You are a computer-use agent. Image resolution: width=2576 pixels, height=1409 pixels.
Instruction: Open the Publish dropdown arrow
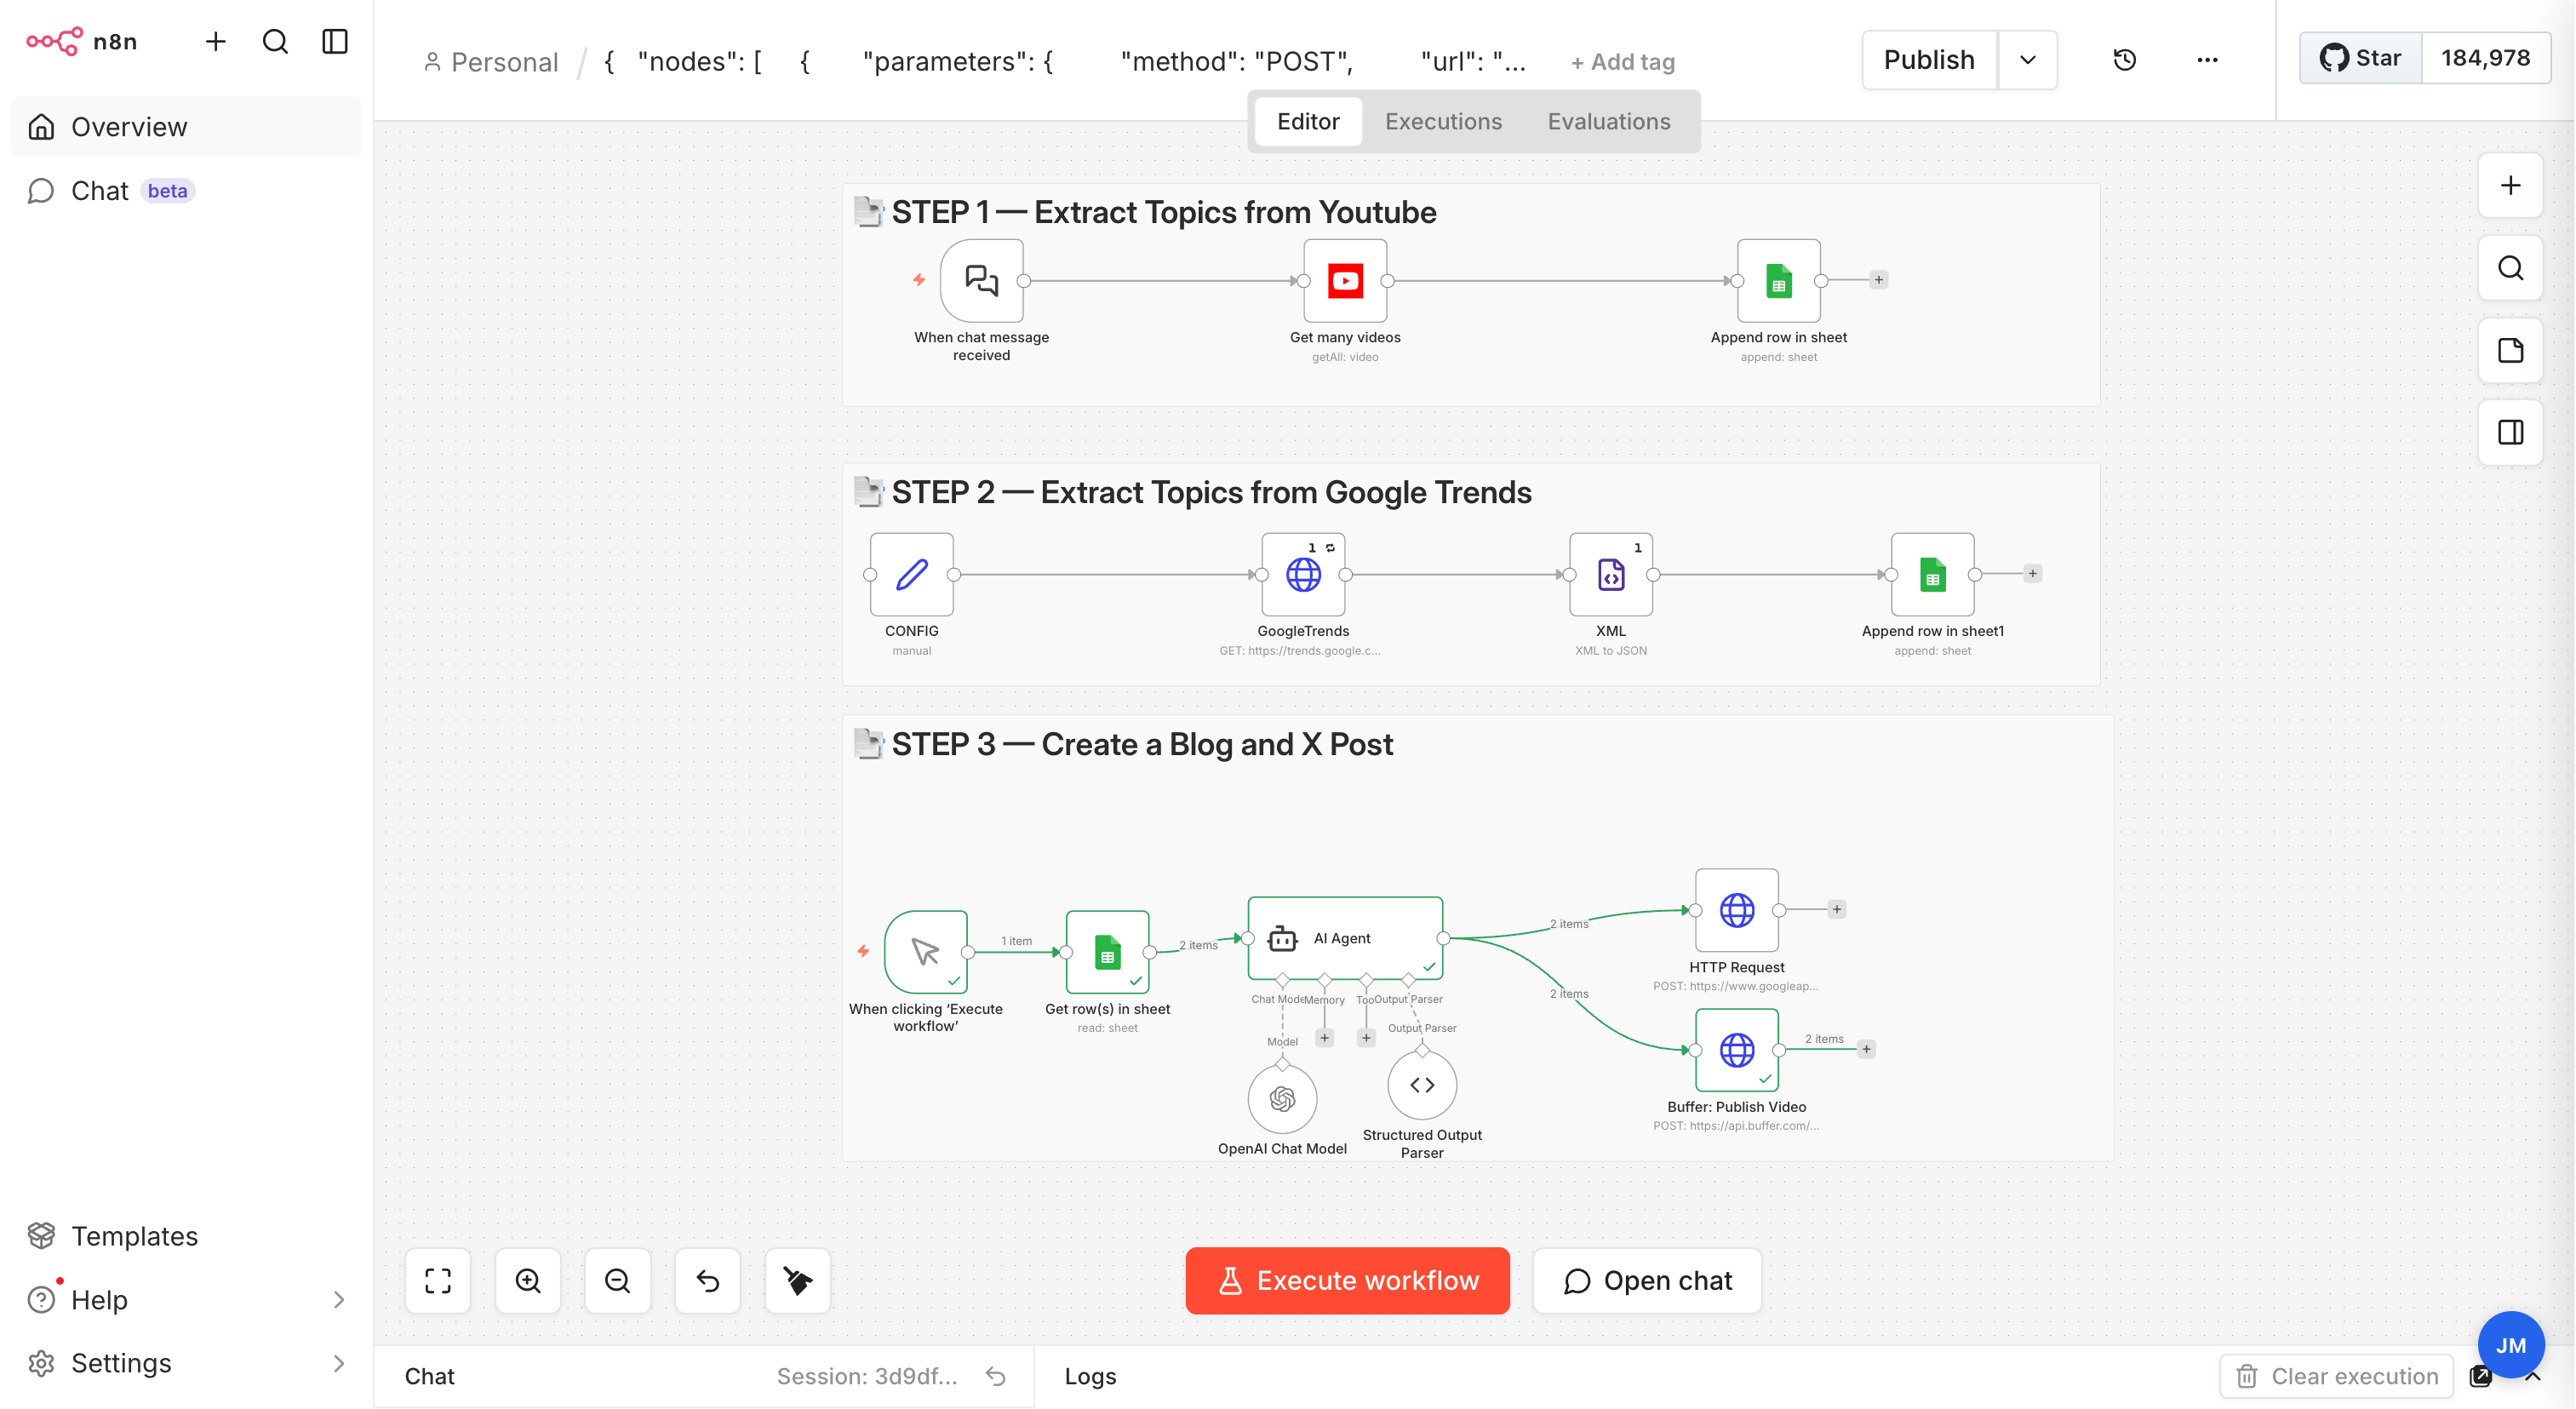(x=2027, y=59)
